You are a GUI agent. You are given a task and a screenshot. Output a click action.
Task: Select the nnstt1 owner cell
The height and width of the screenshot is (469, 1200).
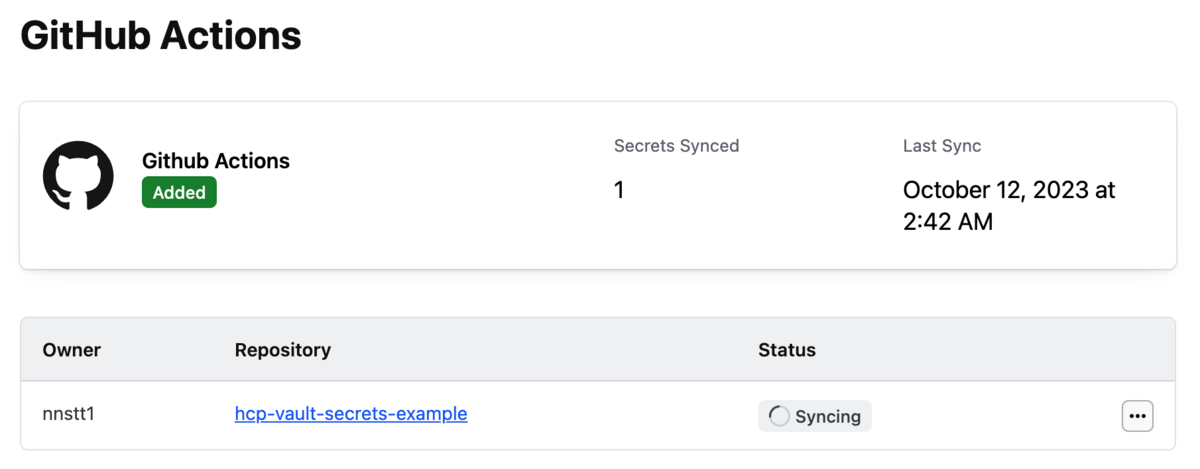69,413
